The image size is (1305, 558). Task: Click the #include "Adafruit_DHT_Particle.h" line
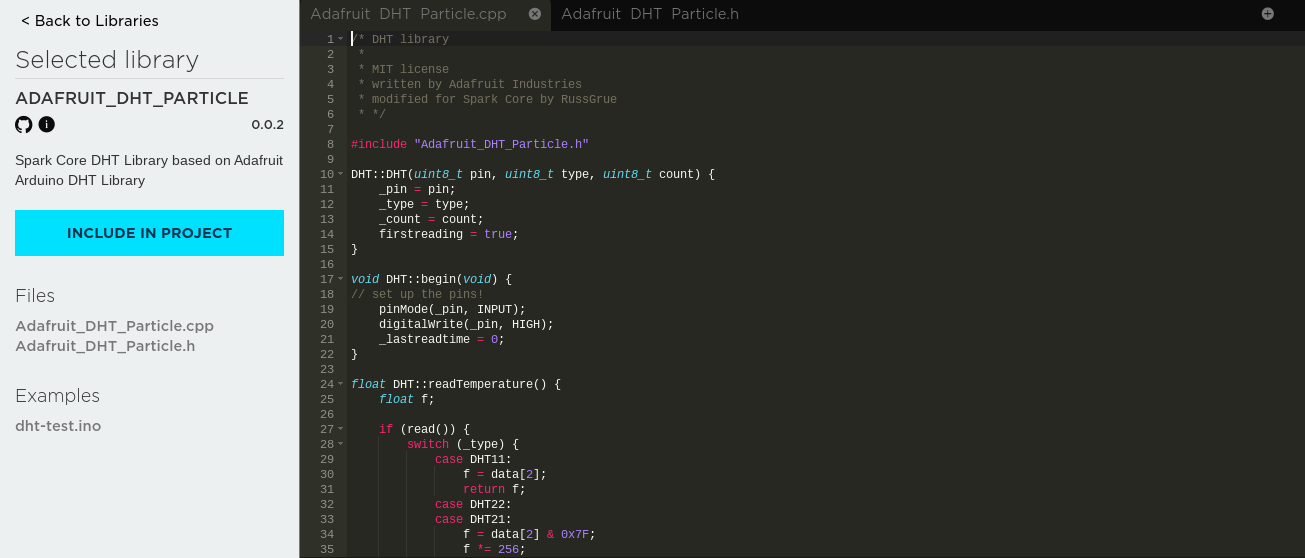click(470, 144)
